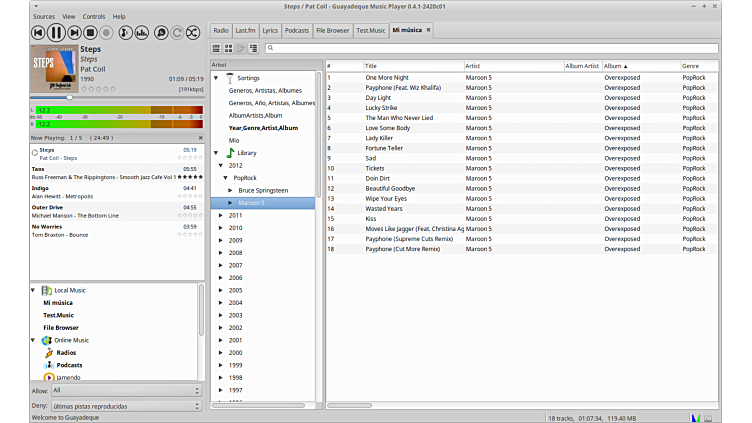Expand the Bruce Springsteen tree node
752x423 pixels.
(230, 190)
